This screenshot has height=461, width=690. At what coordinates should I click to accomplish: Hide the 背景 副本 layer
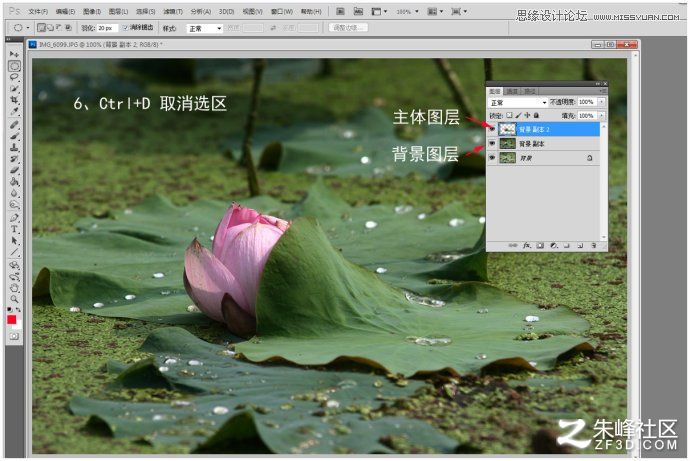pos(492,144)
